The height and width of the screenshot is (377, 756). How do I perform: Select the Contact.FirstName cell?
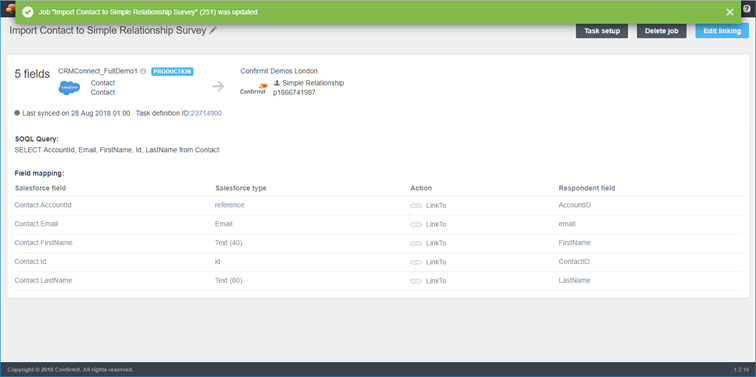pos(43,242)
